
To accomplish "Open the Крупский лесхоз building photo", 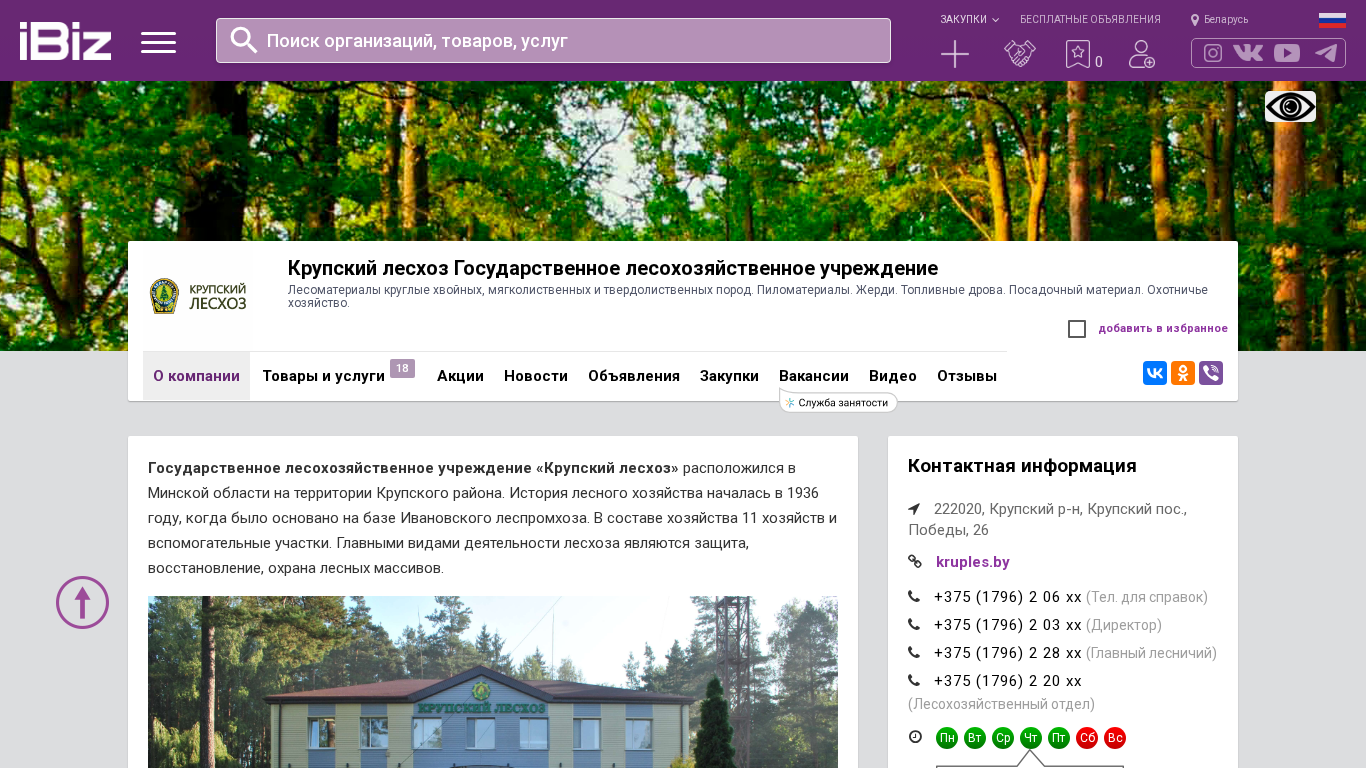I will pyautogui.click(x=493, y=682).
